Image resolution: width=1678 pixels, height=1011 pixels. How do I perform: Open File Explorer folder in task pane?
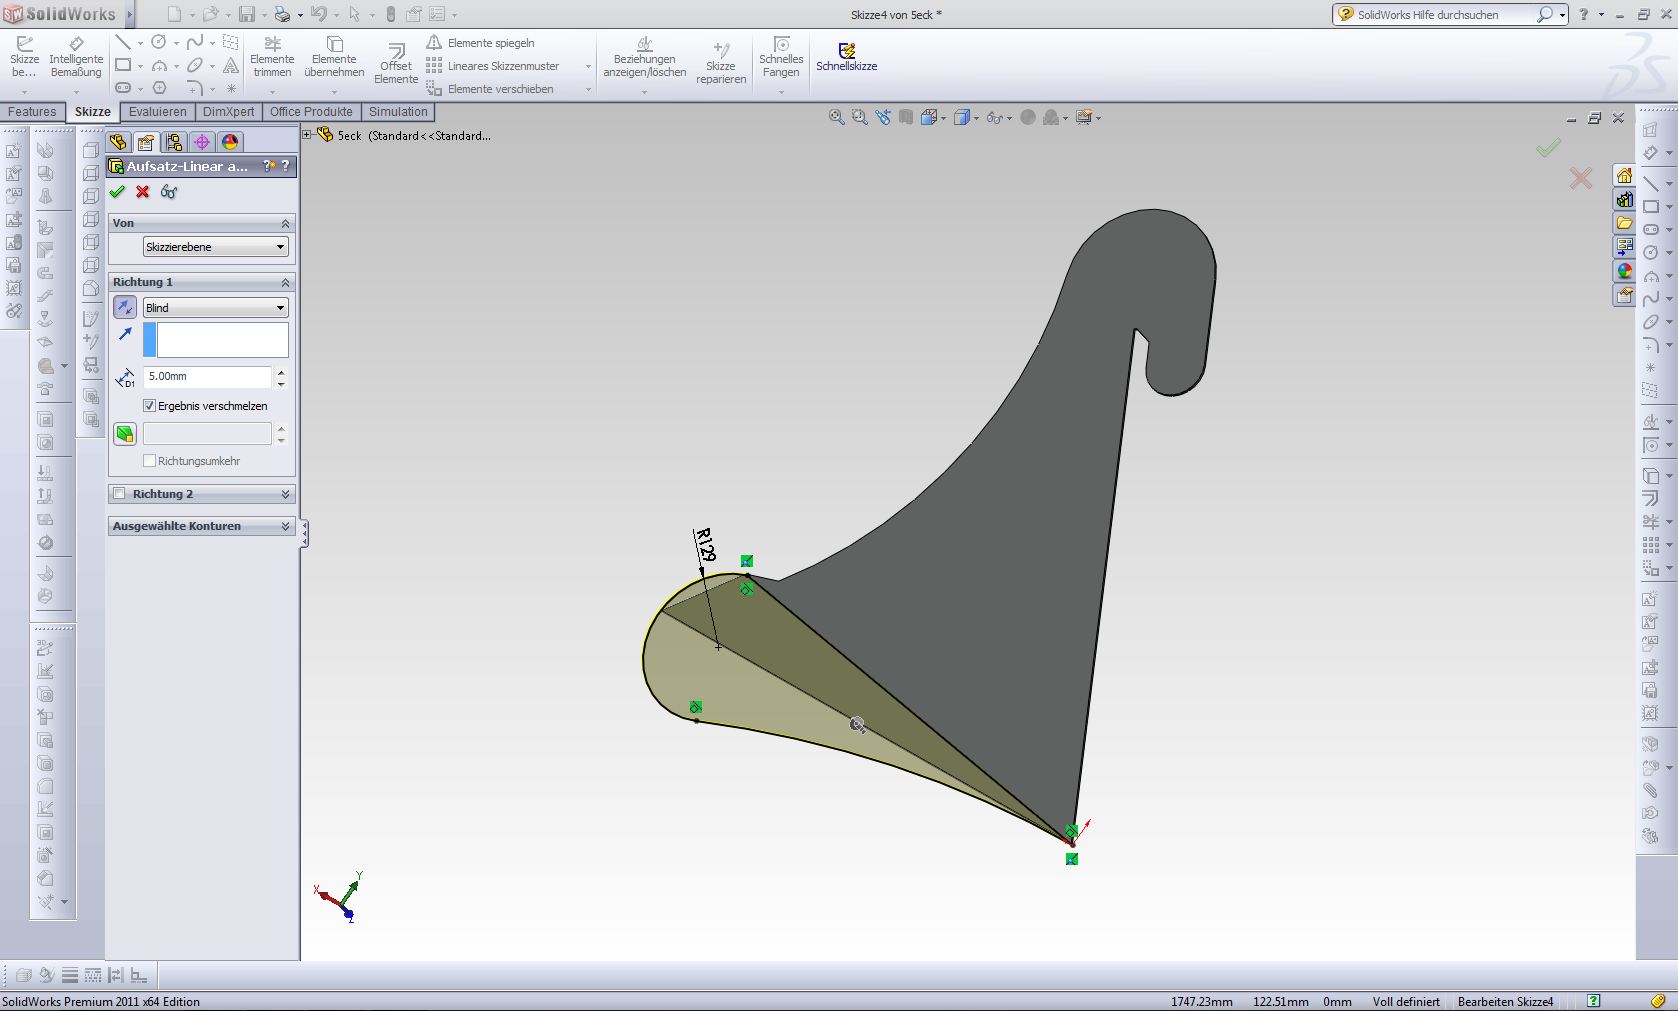click(1625, 223)
